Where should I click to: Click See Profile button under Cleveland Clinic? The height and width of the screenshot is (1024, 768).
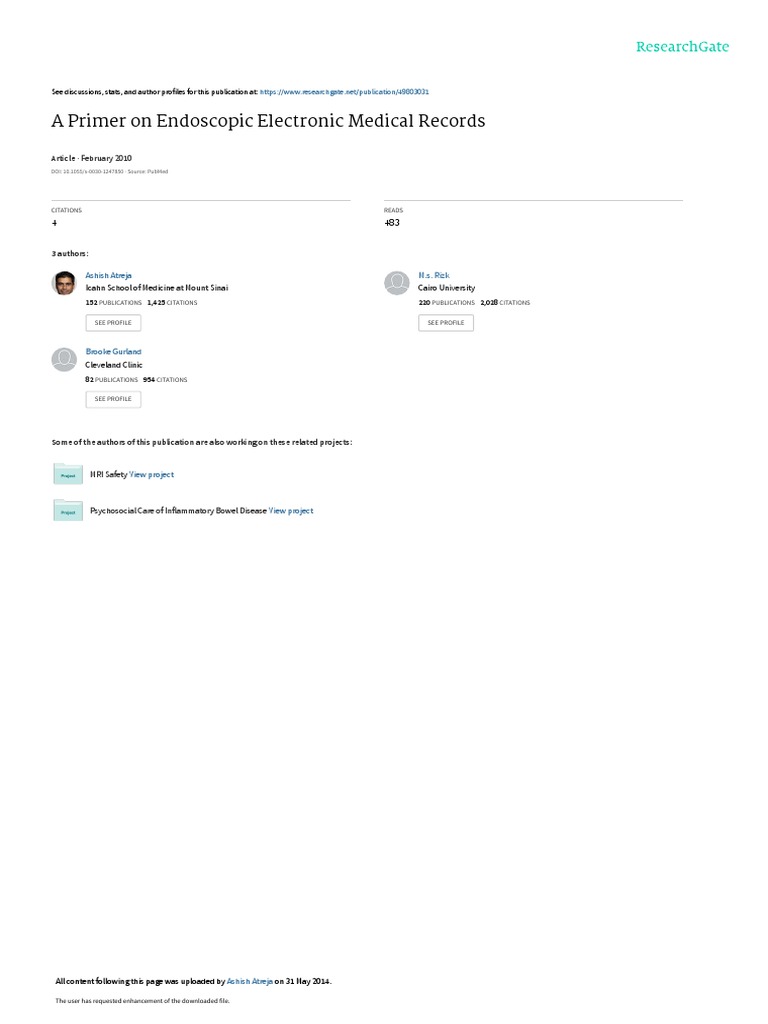[x=113, y=399]
